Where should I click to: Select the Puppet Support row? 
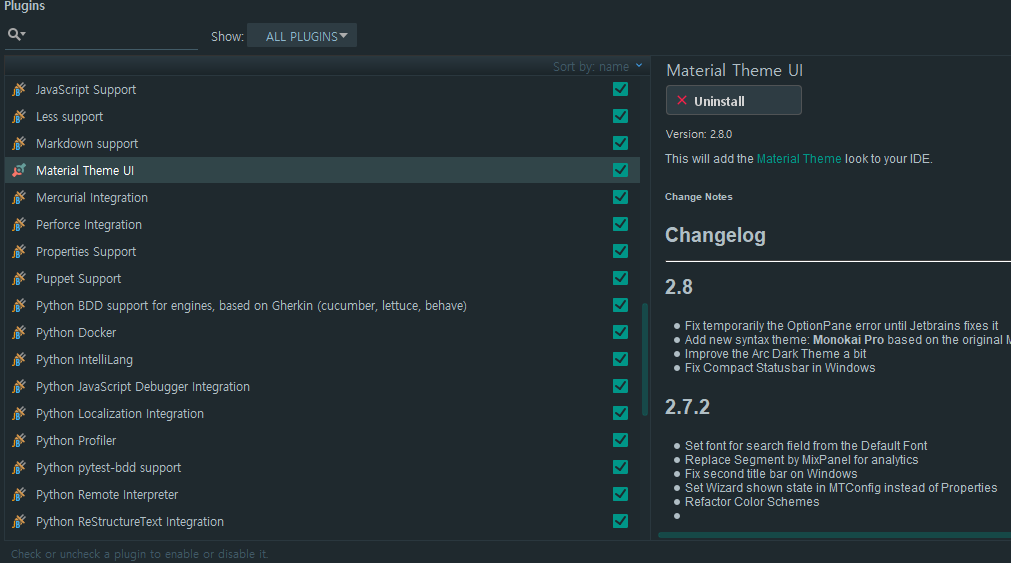point(322,279)
